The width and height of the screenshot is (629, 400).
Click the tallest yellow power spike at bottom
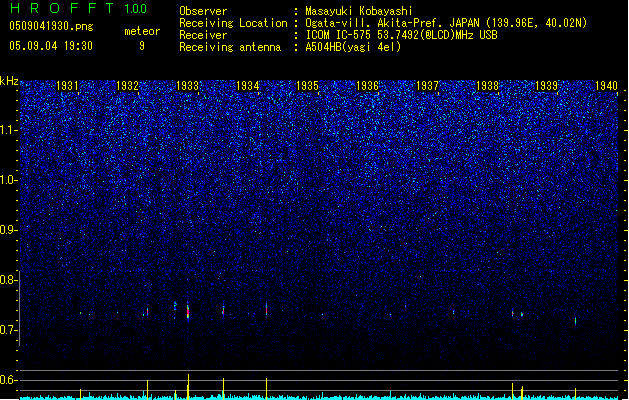pos(189,386)
